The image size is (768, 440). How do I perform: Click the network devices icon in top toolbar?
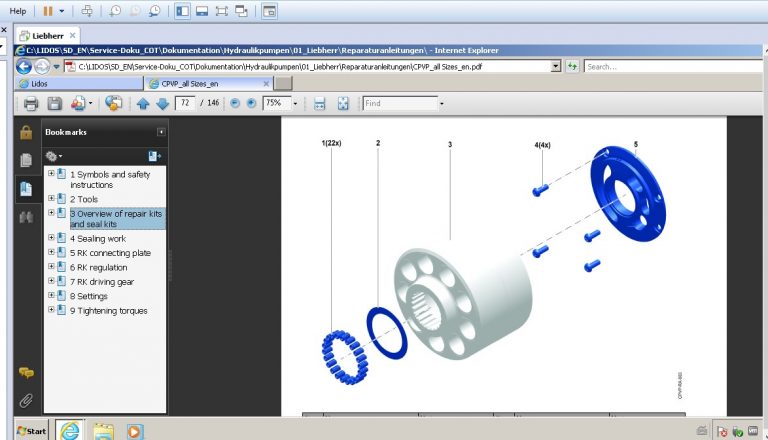coord(87,11)
